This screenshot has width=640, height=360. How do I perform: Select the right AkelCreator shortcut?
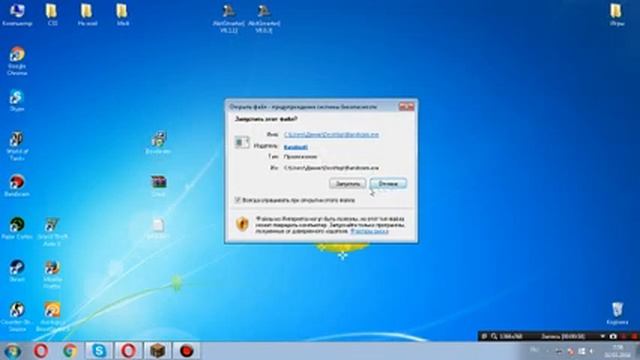[264, 18]
